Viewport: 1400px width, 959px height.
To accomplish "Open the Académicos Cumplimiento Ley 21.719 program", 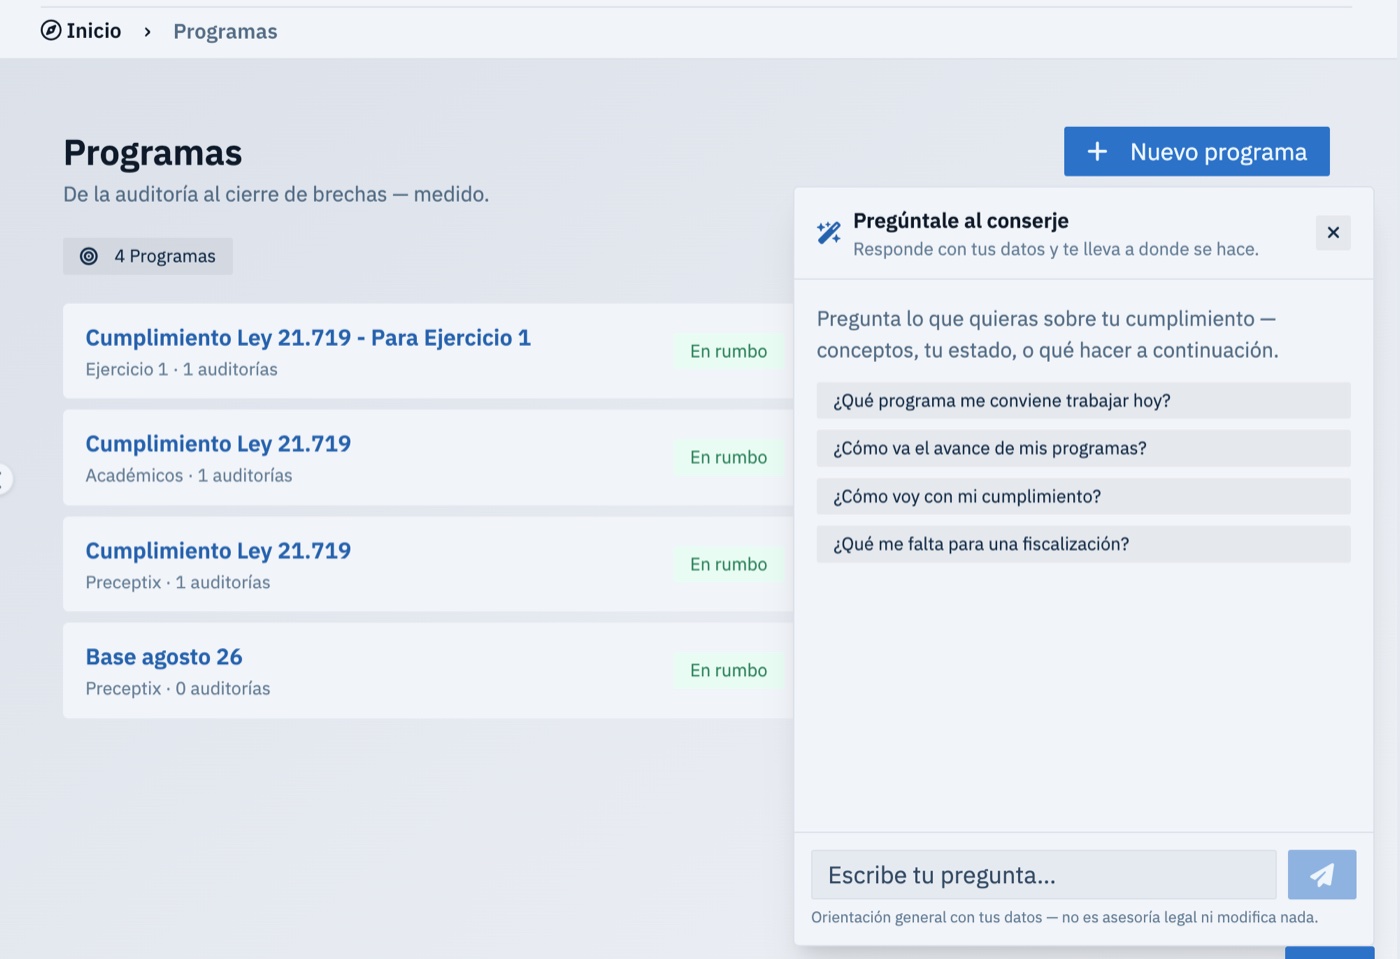I will tap(218, 444).
